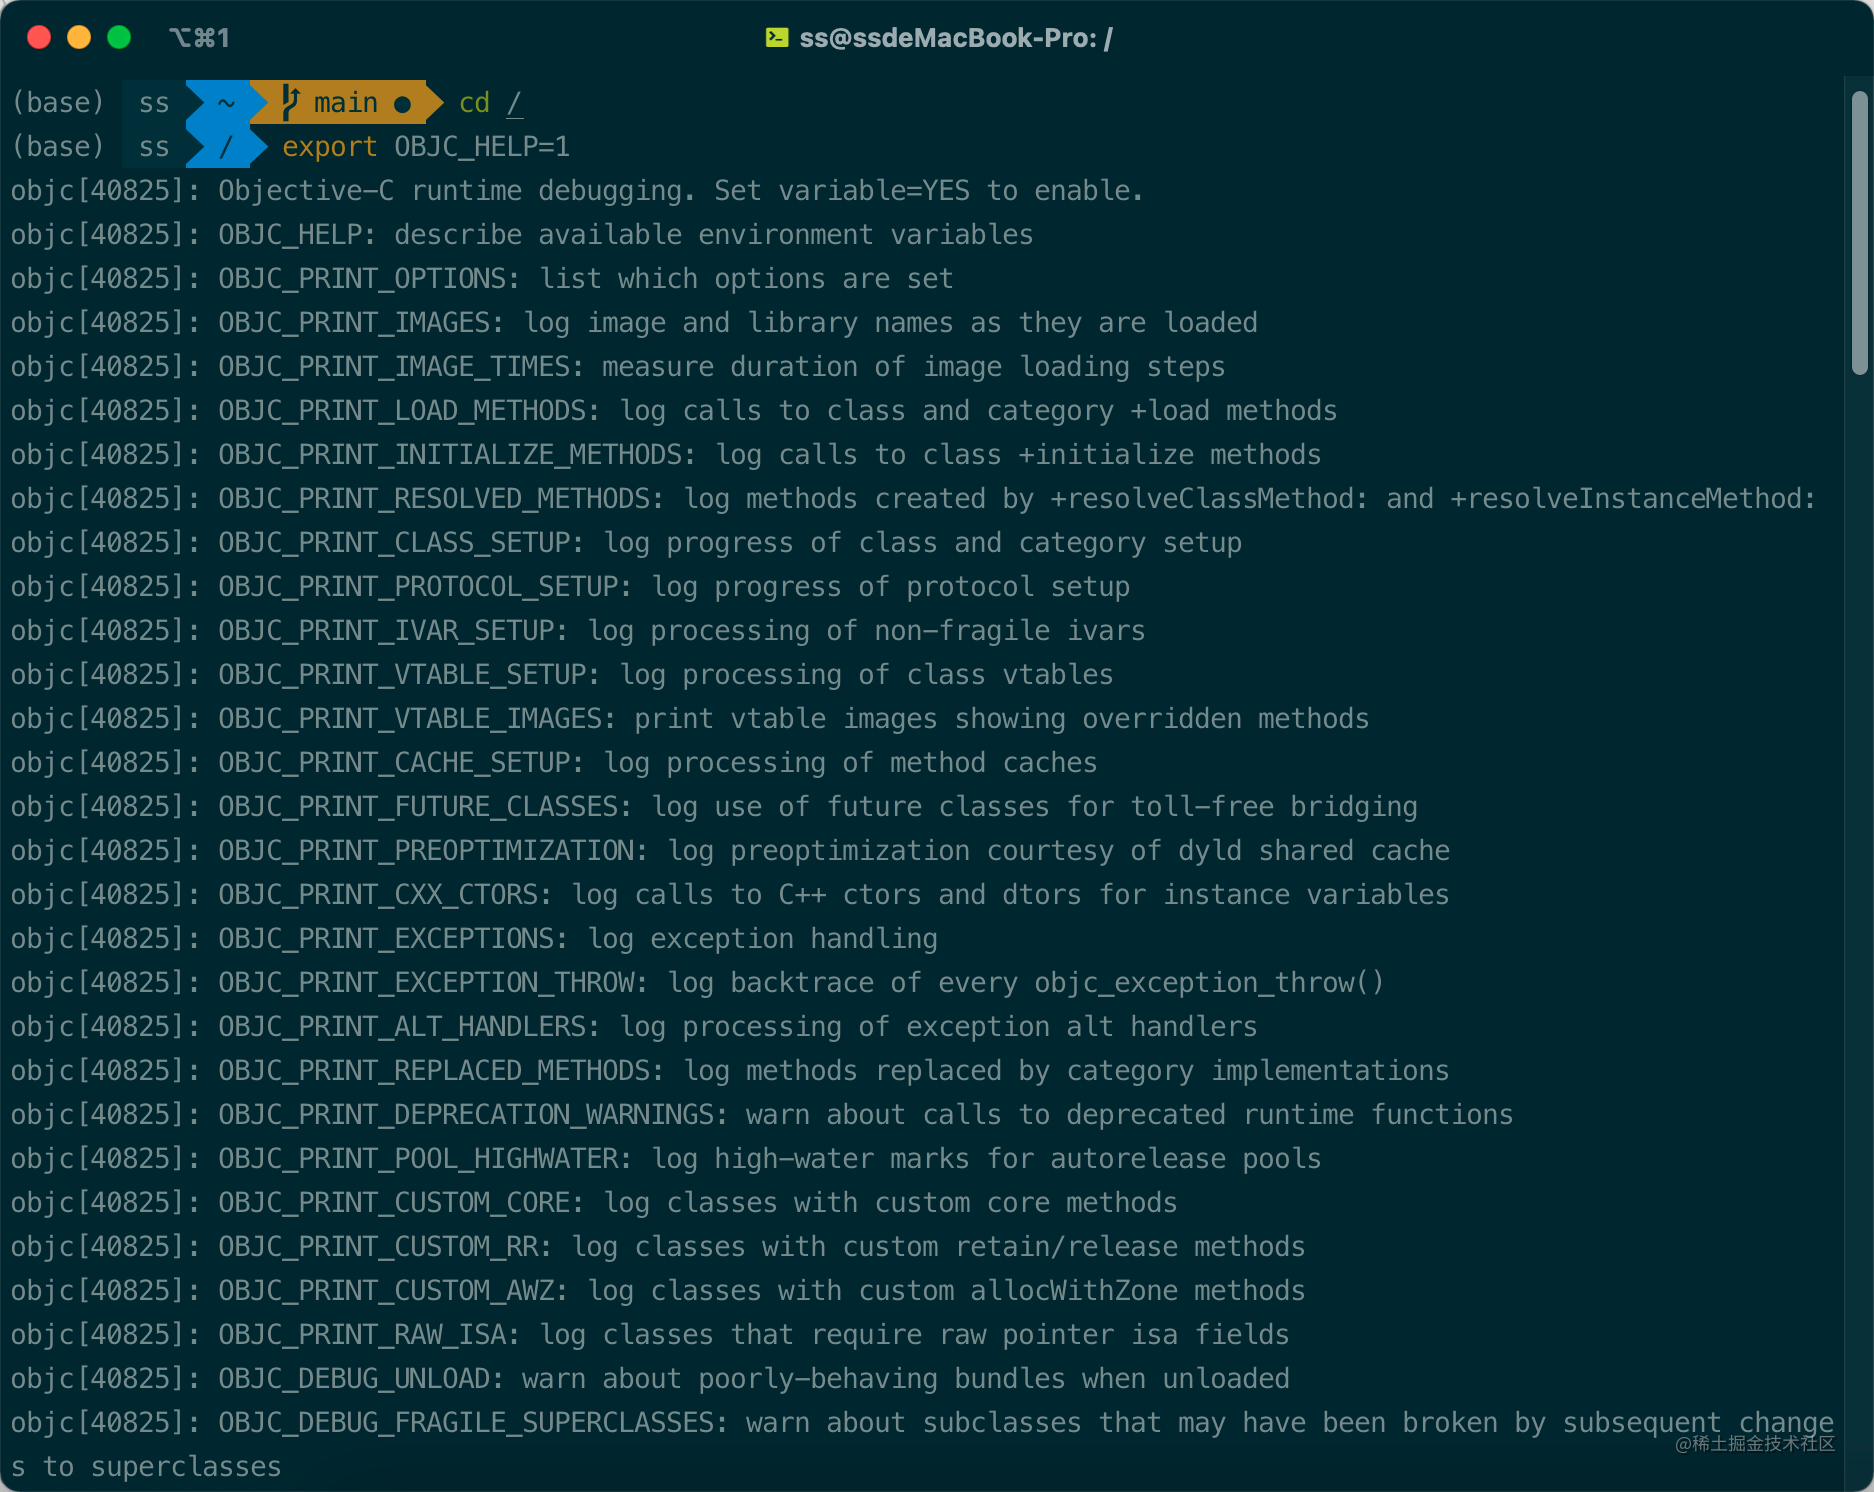Click the home tilde prompt segment
The height and width of the screenshot is (1492, 1874).
[x=226, y=102]
